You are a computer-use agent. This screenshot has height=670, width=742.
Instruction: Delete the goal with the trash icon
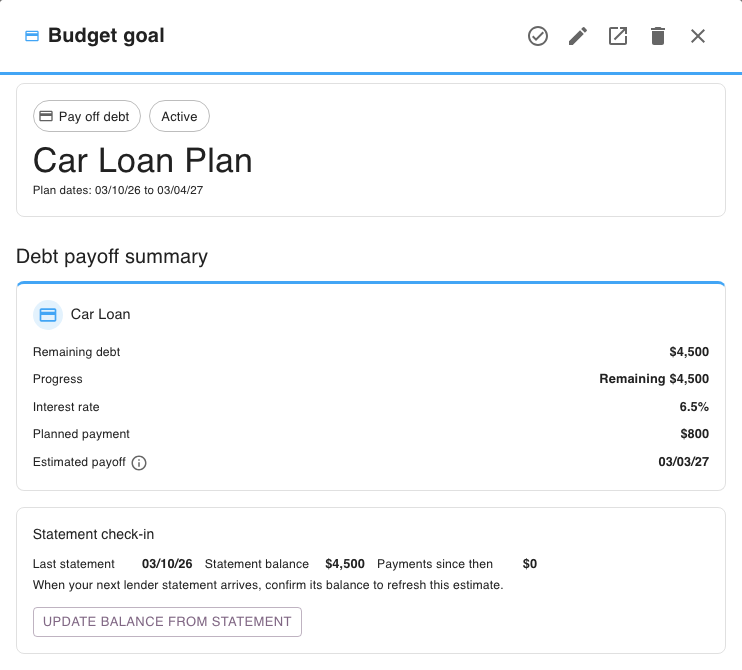click(658, 36)
